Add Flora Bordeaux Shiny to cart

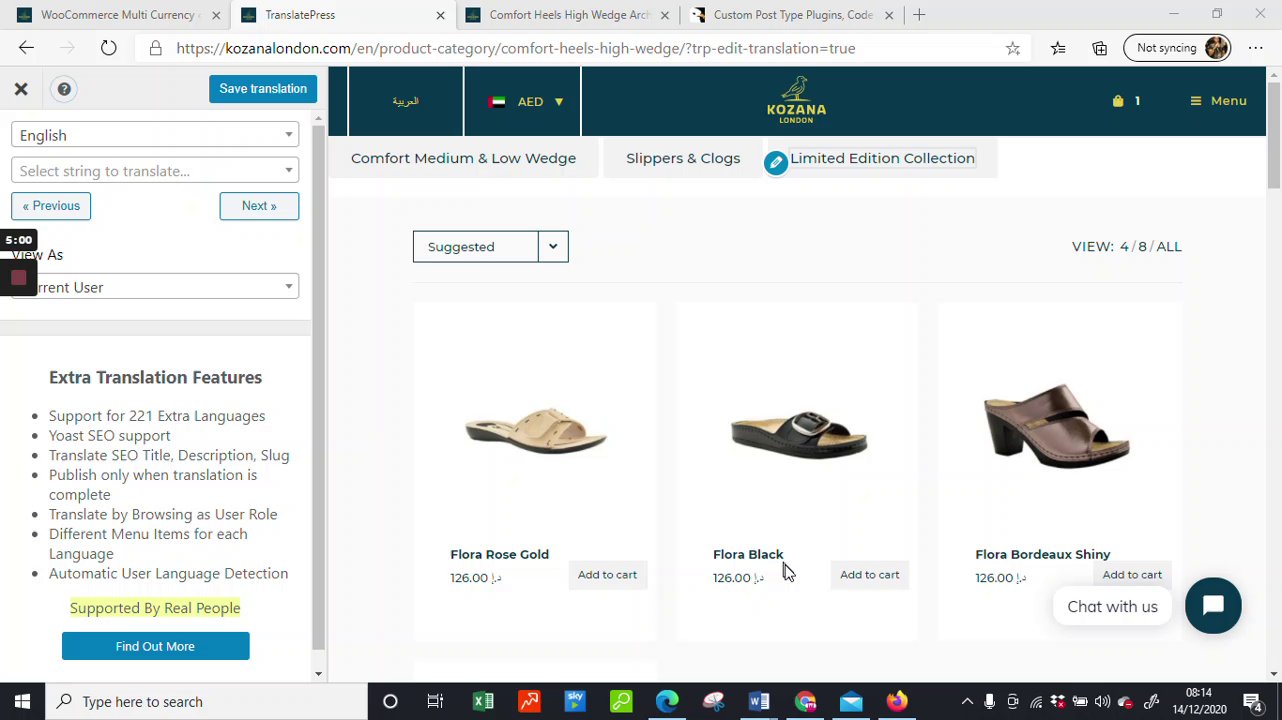tap(1132, 575)
